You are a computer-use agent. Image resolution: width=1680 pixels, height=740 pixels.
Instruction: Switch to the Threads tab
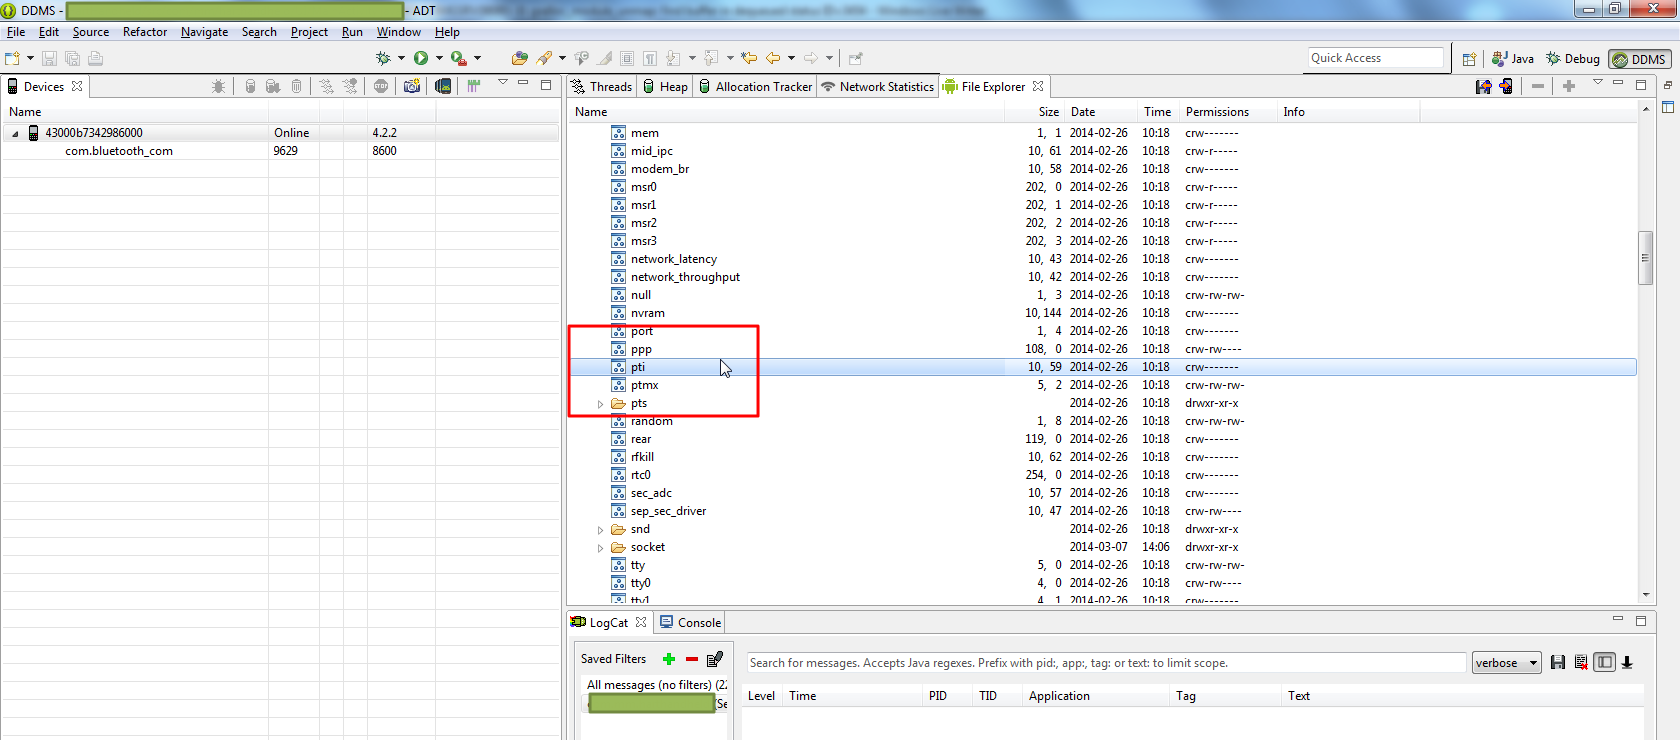point(602,87)
